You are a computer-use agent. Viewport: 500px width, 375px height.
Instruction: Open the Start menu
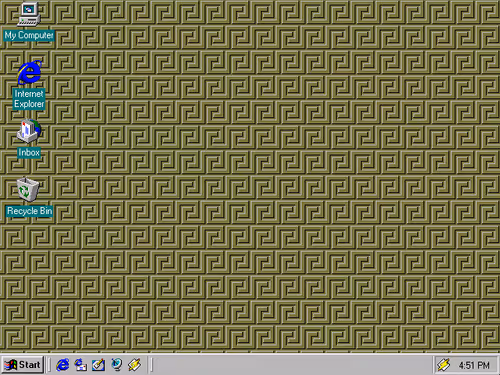point(23,365)
